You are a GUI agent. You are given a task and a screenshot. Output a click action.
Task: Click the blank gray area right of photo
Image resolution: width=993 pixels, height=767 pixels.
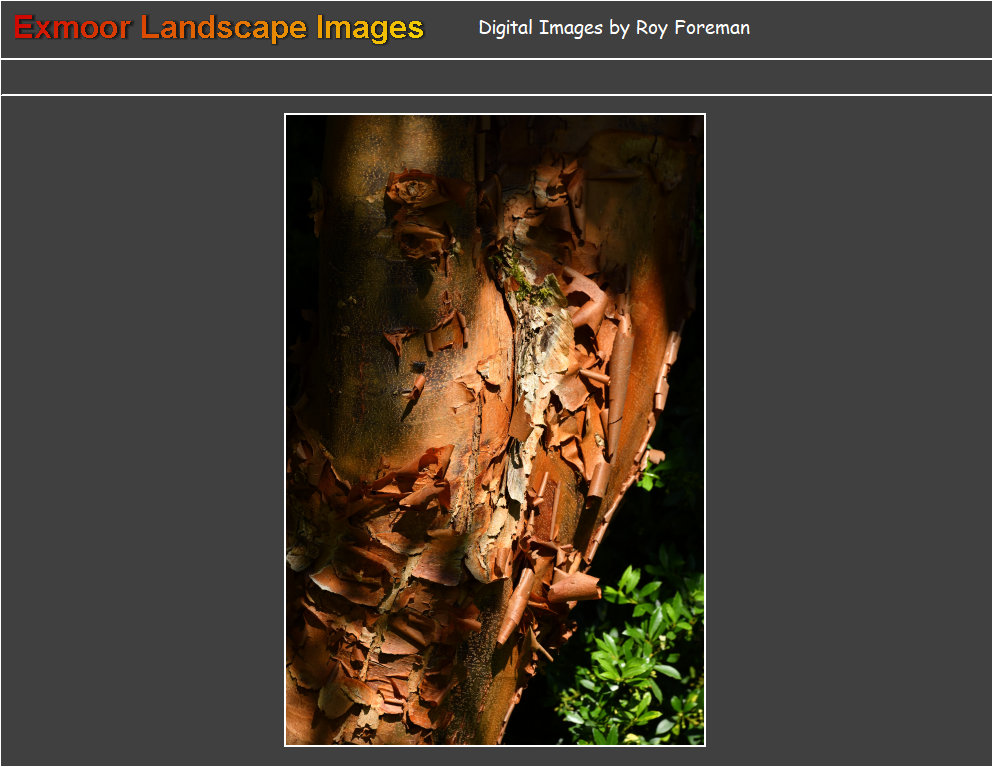(x=850, y=430)
